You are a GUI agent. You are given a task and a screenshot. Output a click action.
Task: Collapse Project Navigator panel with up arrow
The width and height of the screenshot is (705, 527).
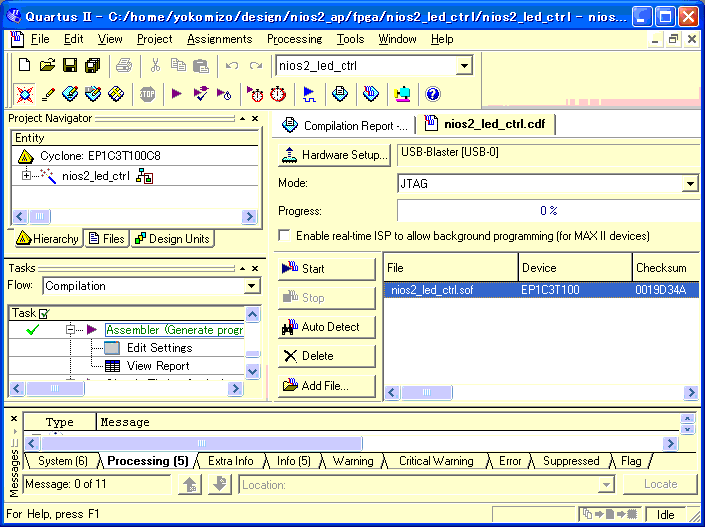[x=242, y=119]
